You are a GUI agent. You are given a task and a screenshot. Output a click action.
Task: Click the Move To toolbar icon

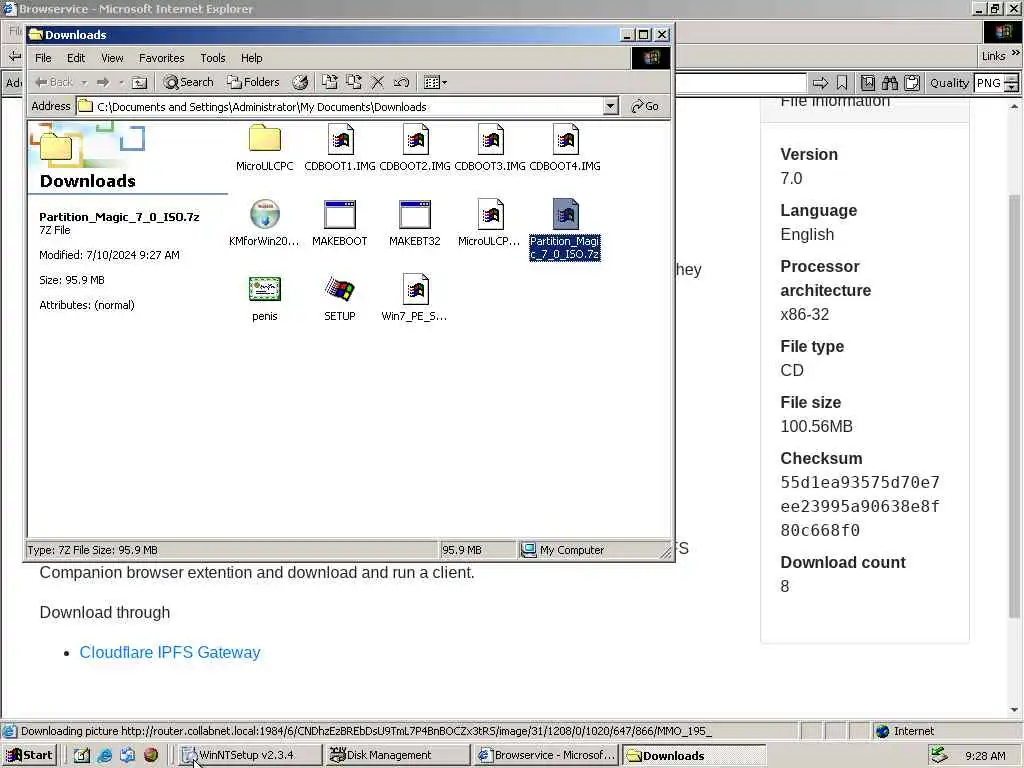[x=330, y=82]
